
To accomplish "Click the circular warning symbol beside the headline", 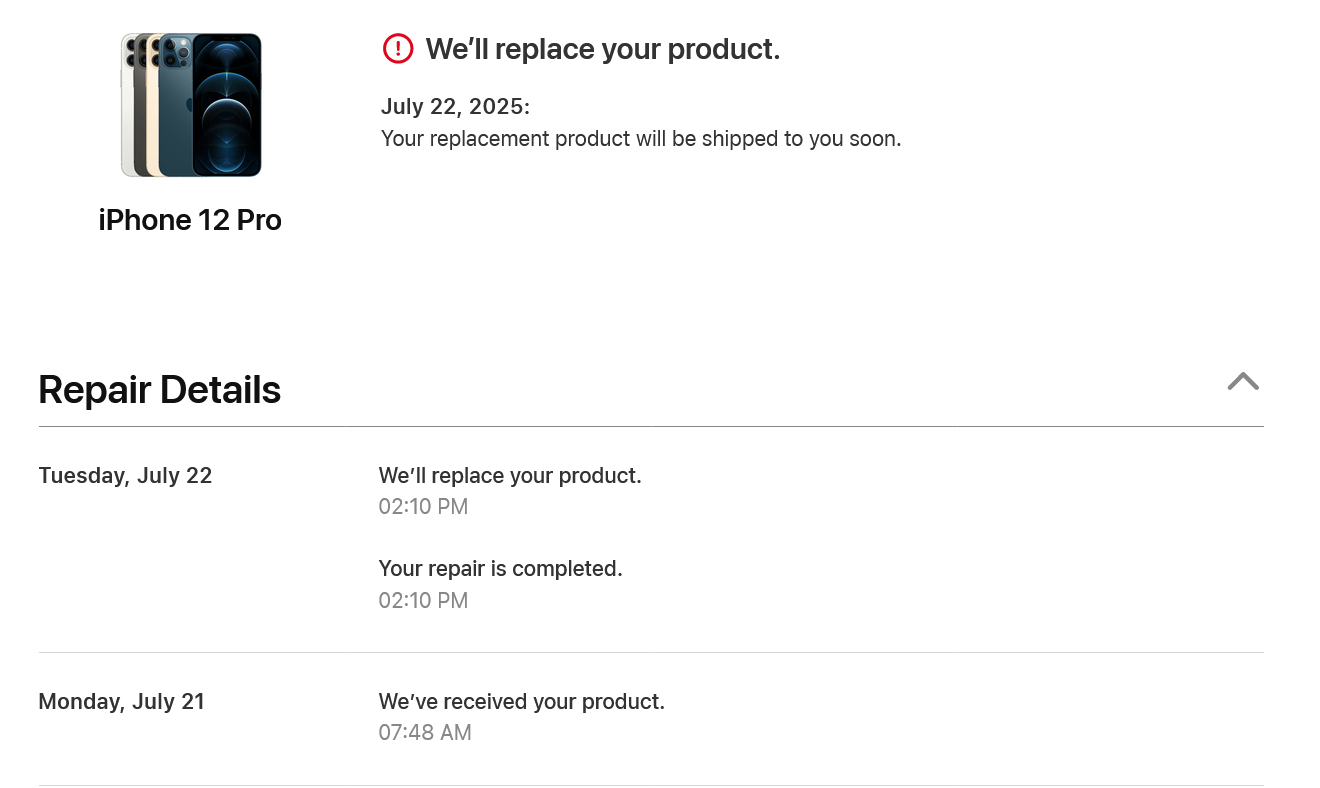I will click(x=398, y=48).
